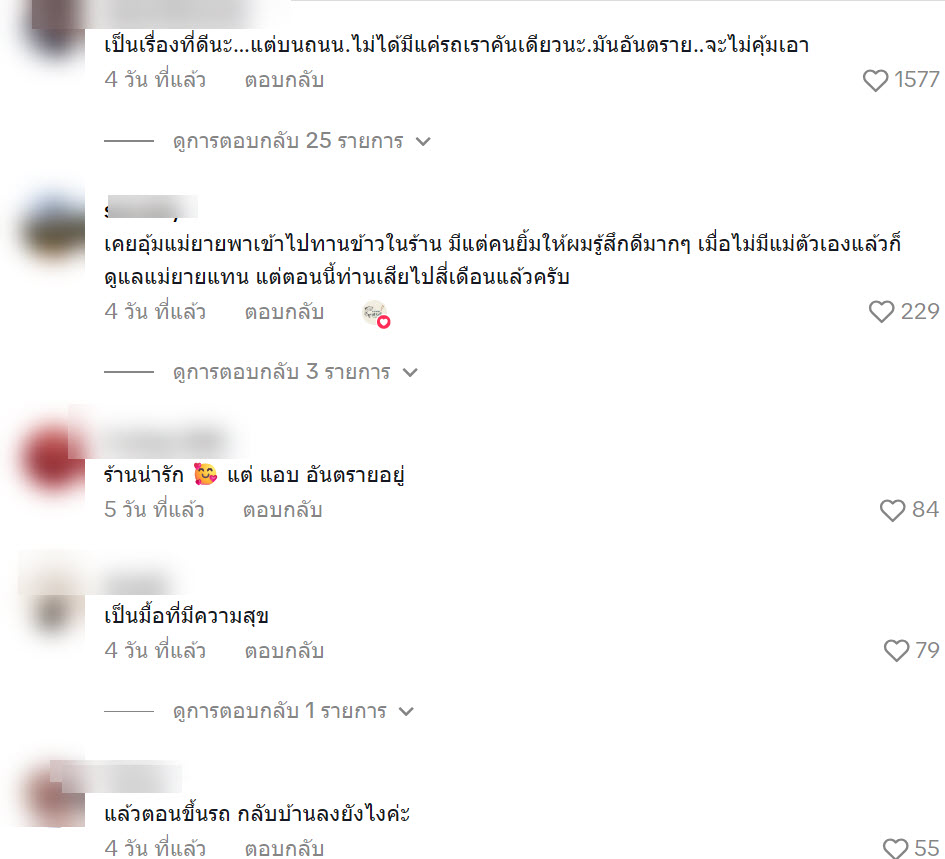945x859 pixels.
Task: Reply to the 'เป็นมื้อที่มีความสุข' comment
Action: [284, 650]
